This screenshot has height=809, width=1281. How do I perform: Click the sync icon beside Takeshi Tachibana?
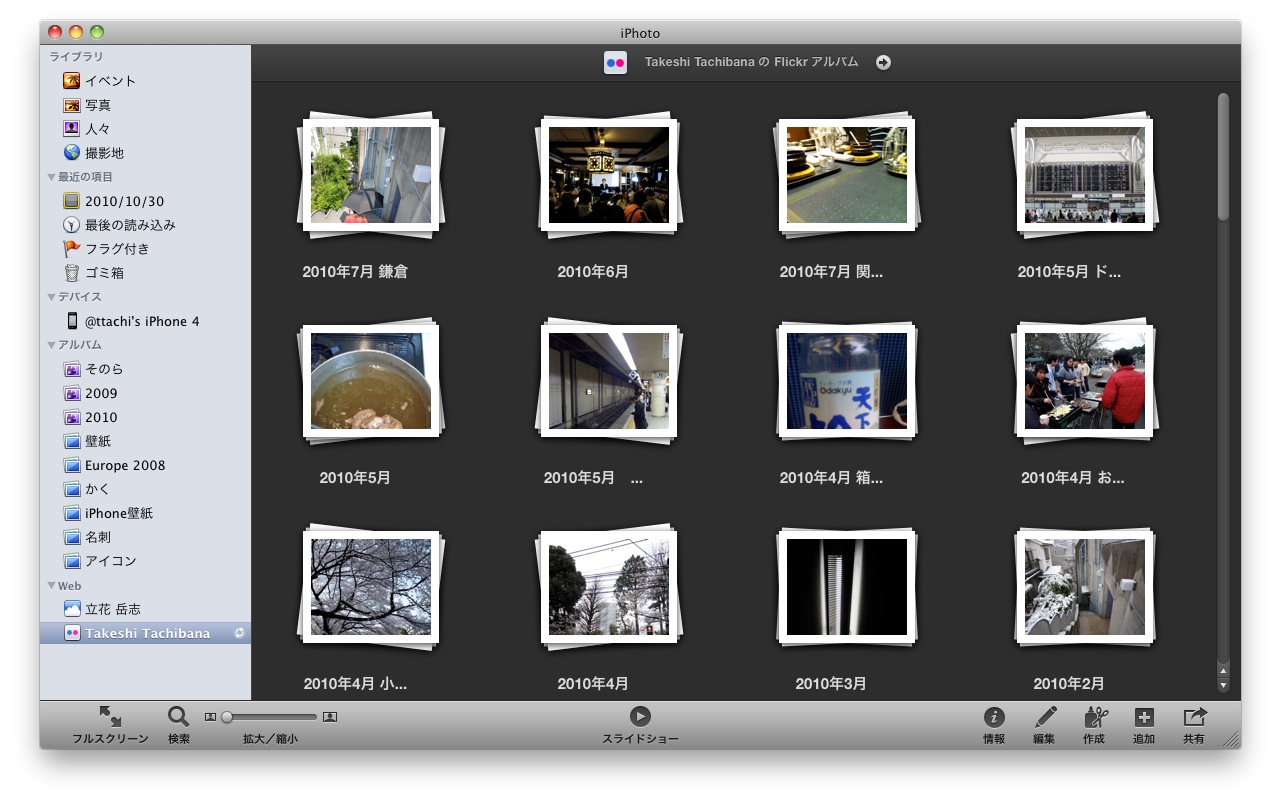click(x=239, y=634)
